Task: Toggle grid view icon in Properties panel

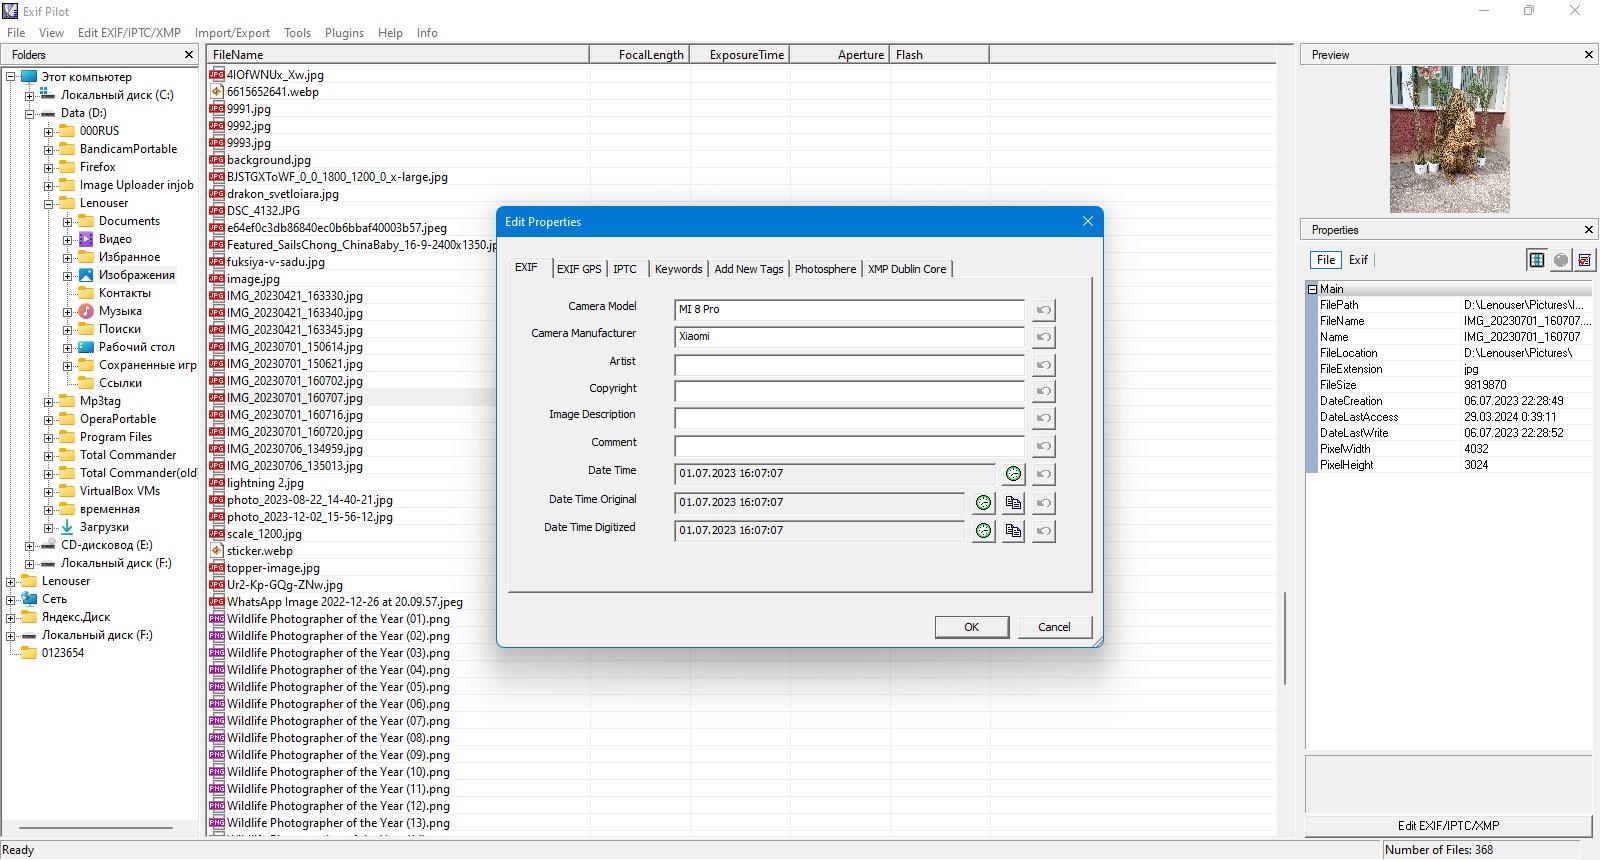Action: (x=1537, y=260)
